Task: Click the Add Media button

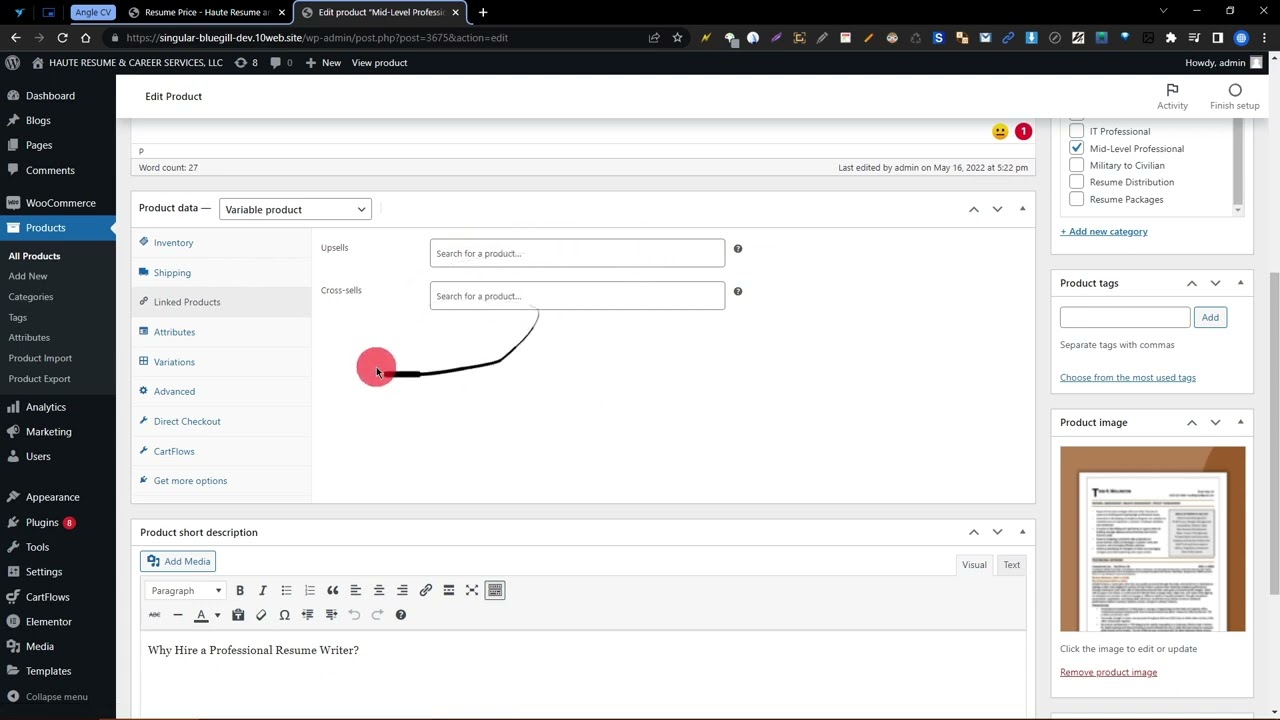Action: tap(178, 561)
